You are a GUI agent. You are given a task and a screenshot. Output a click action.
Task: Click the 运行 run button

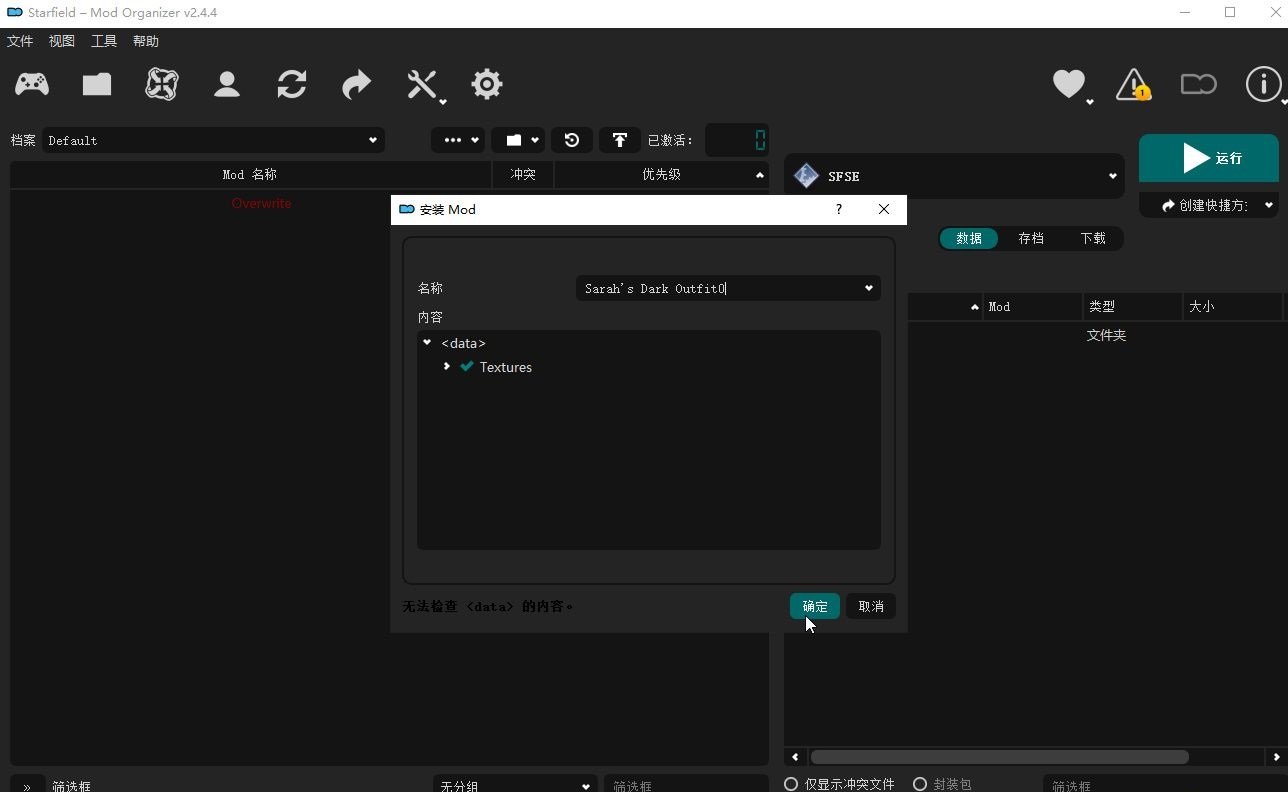point(1209,158)
